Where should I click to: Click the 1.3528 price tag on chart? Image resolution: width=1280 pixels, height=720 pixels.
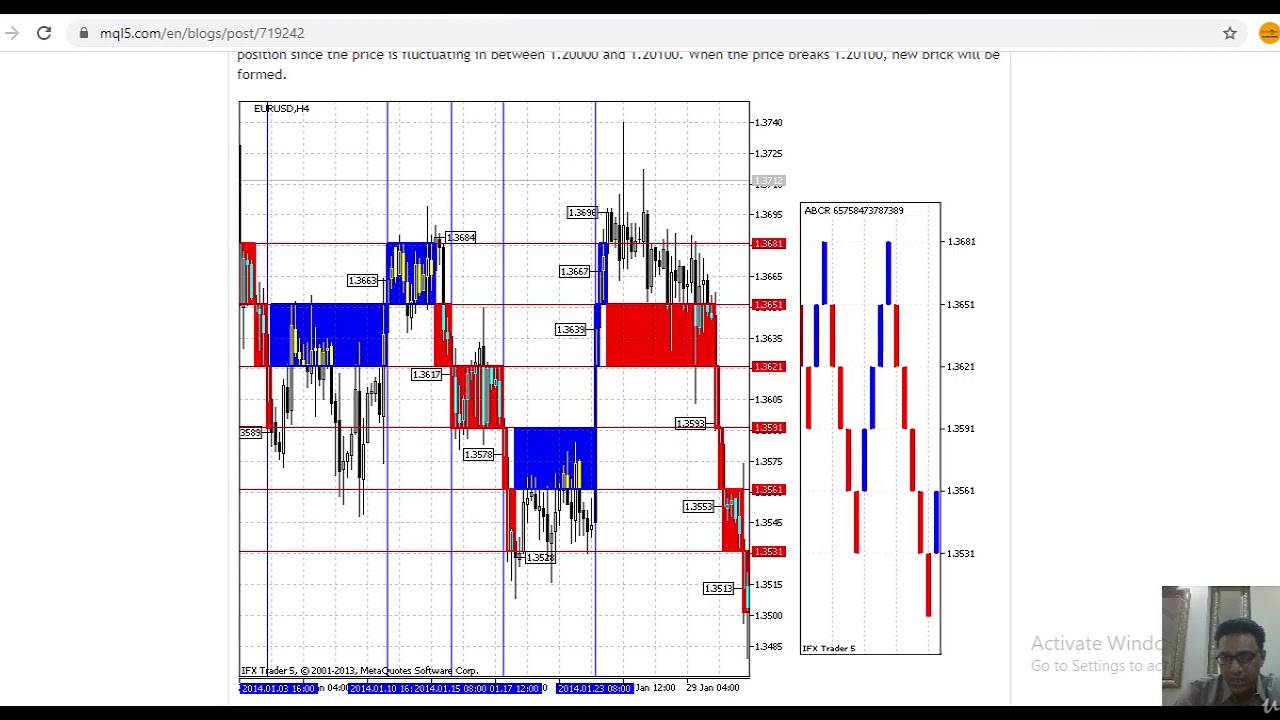(x=539, y=557)
